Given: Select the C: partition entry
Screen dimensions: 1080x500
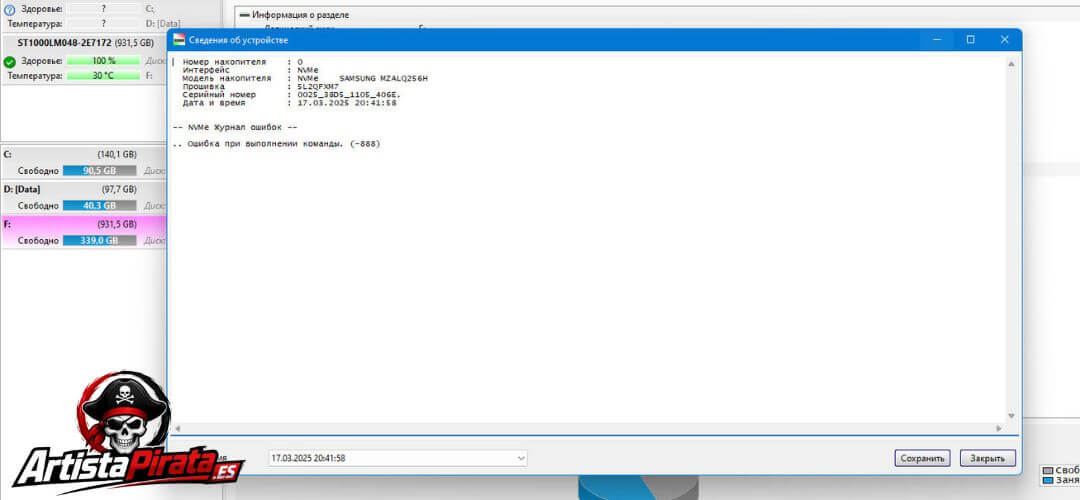Looking at the screenshot, I should pos(83,163).
